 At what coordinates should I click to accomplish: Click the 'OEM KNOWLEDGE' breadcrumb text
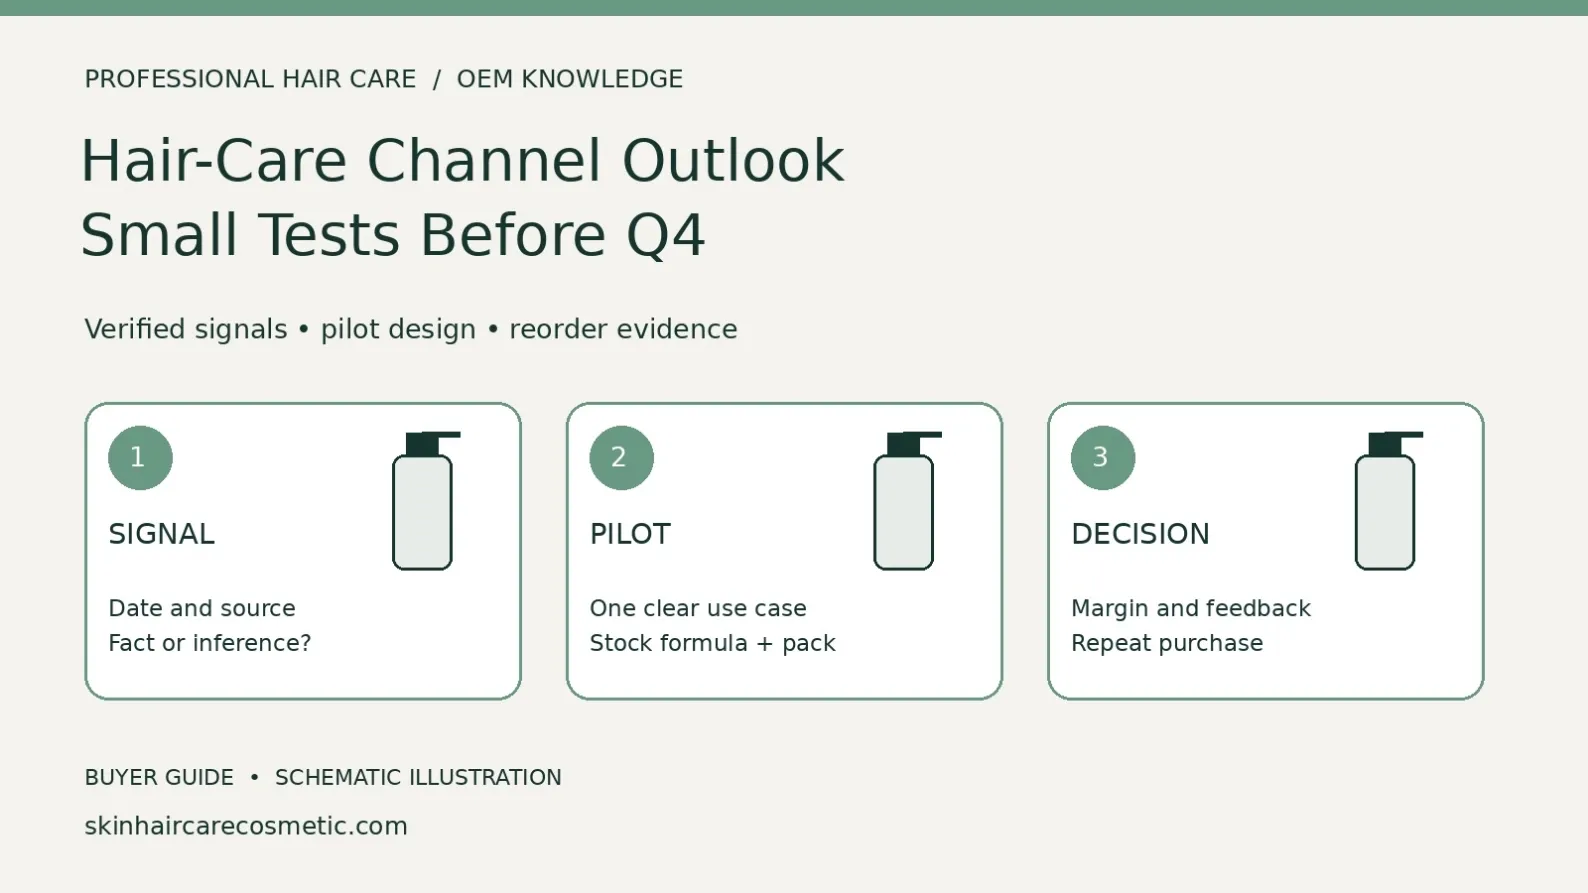pos(570,79)
